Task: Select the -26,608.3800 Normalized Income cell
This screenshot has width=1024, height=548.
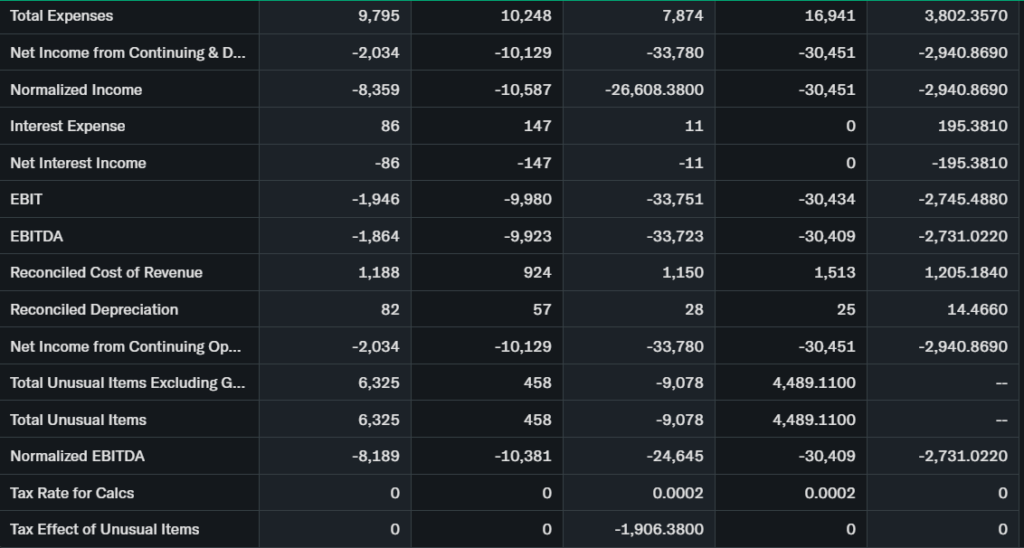Action: coord(654,90)
